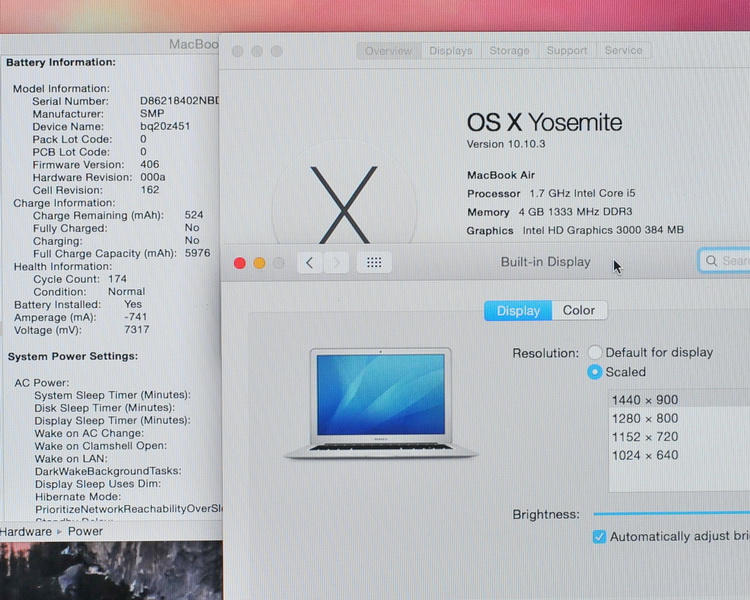Choose the 1440 × 900 resolution
The width and height of the screenshot is (750, 600).
tap(679, 400)
